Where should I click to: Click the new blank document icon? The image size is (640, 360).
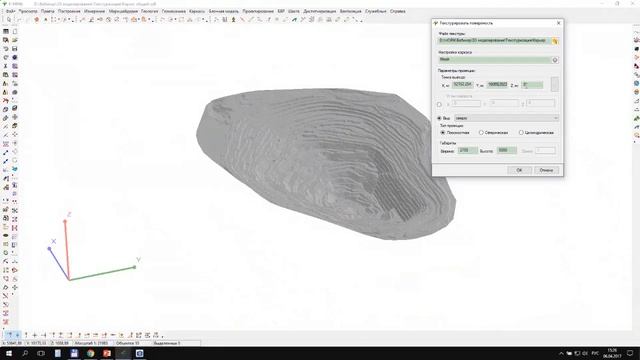point(15,31)
